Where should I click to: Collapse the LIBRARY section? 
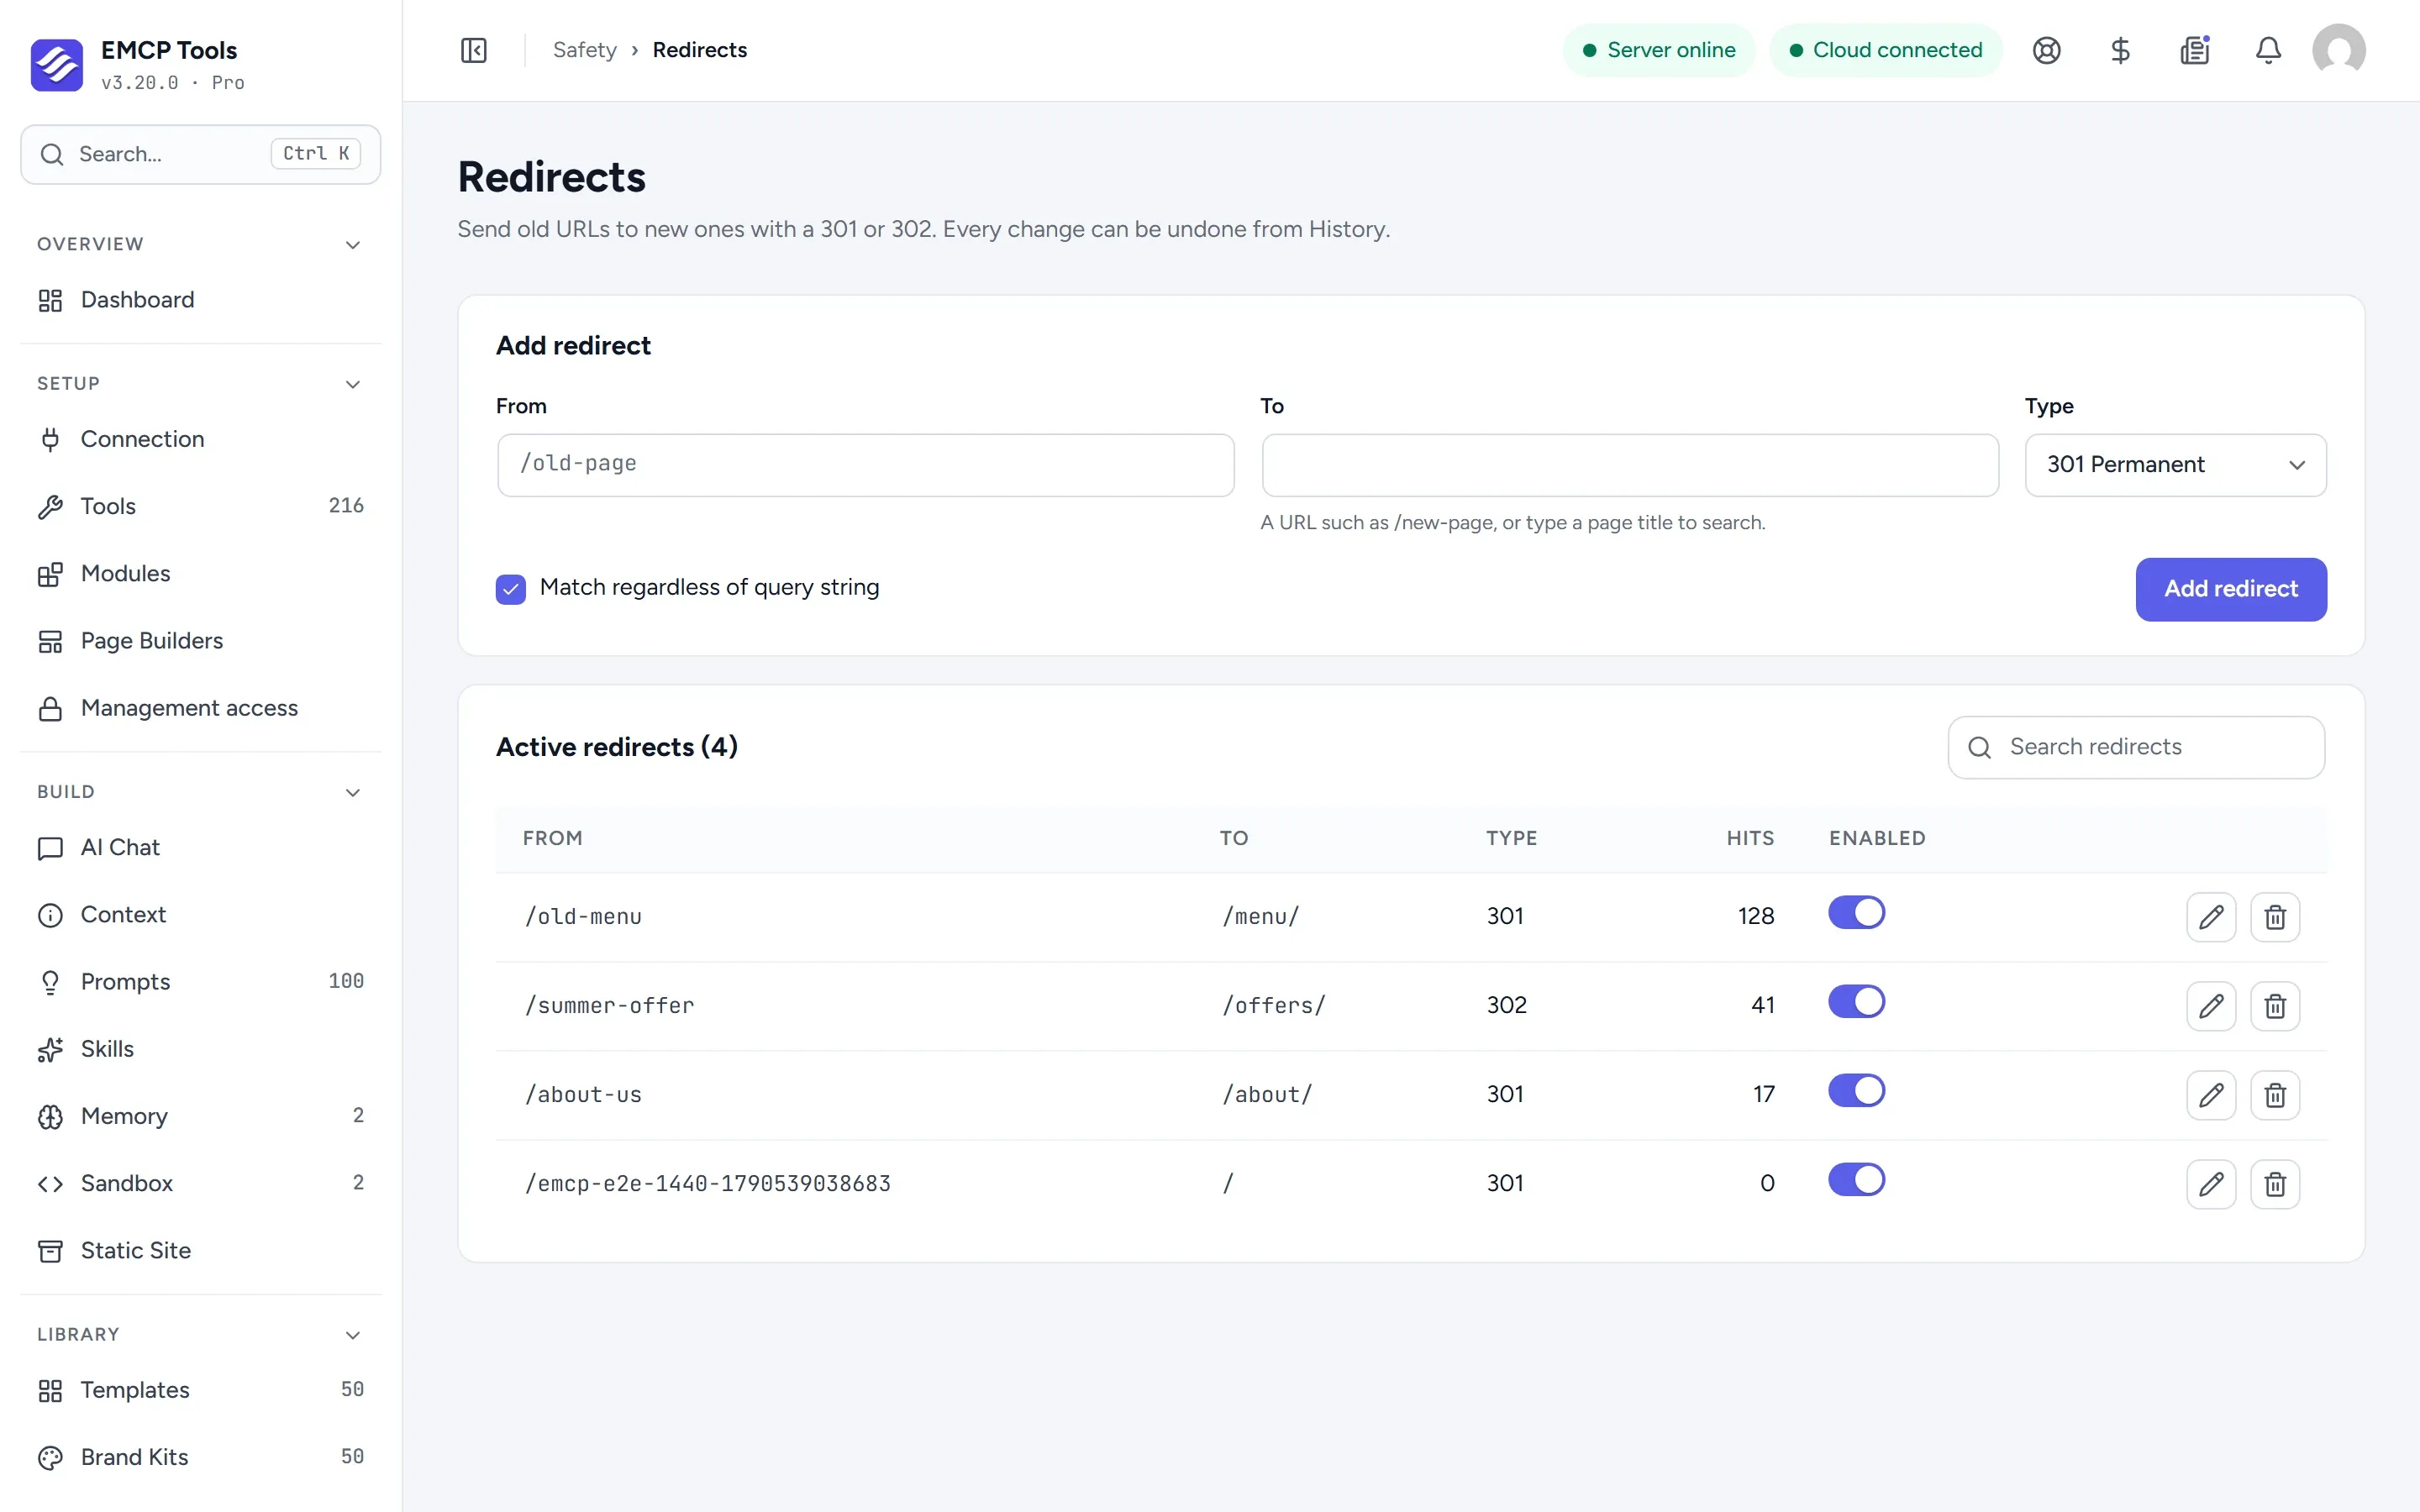tap(352, 1335)
